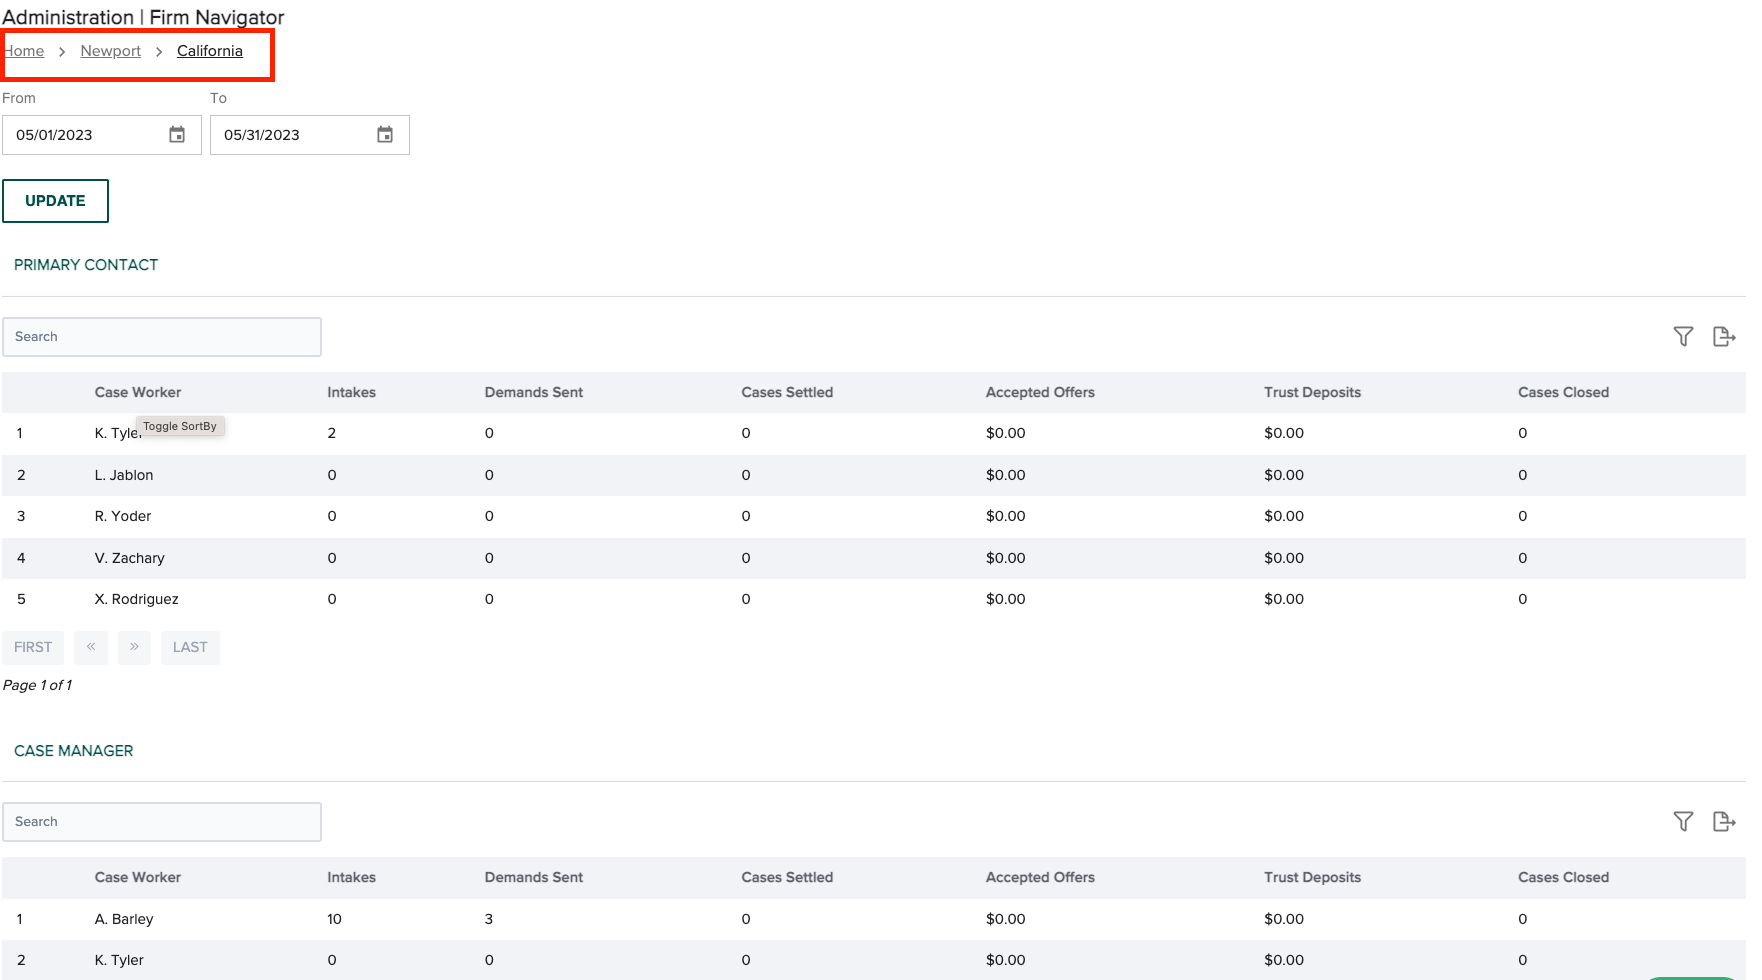
Task: Sort Case Manager by Cases Closed
Action: [x=1563, y=878]
